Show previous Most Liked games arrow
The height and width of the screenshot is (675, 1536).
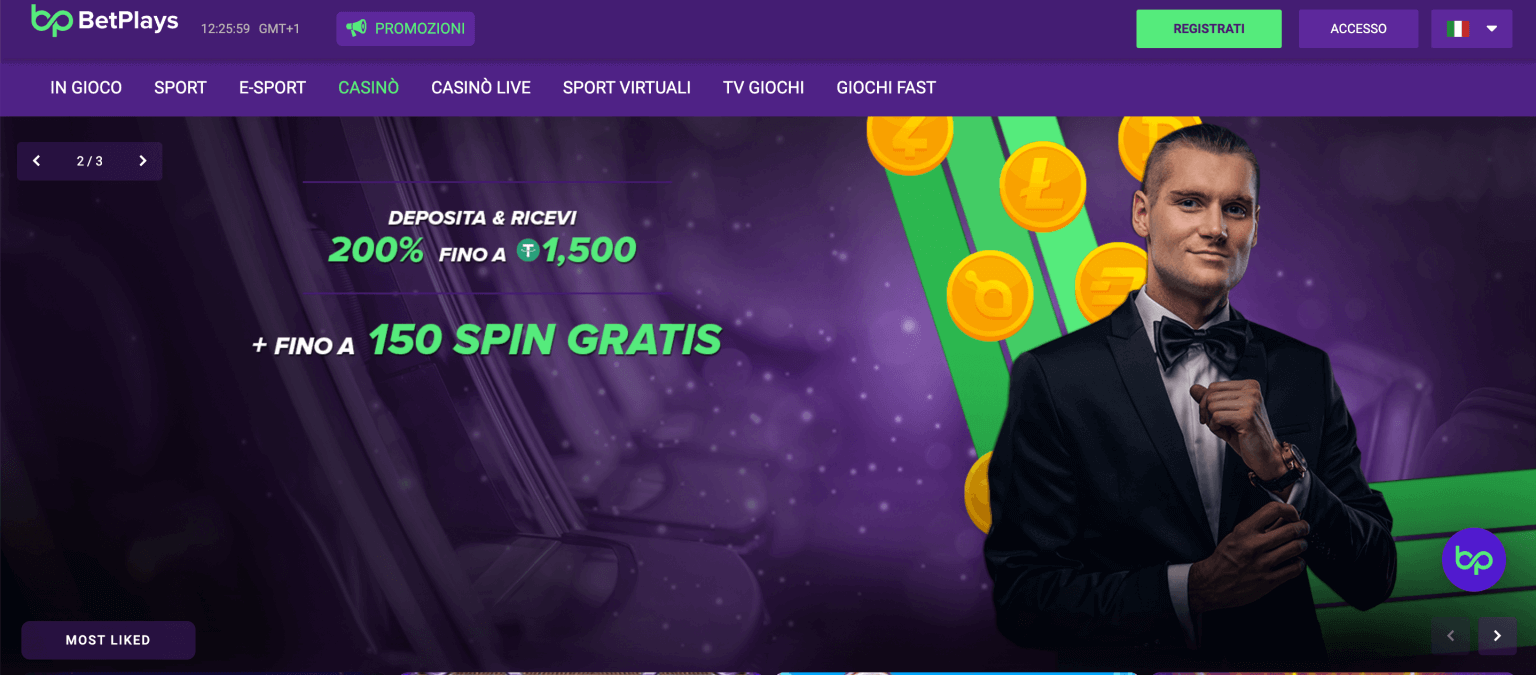pos(1450,636)
